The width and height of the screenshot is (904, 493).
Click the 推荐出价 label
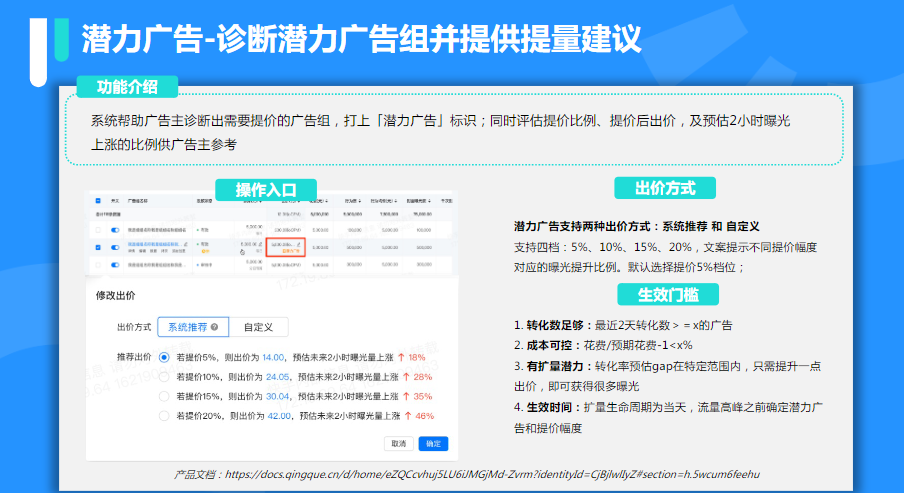134,357
